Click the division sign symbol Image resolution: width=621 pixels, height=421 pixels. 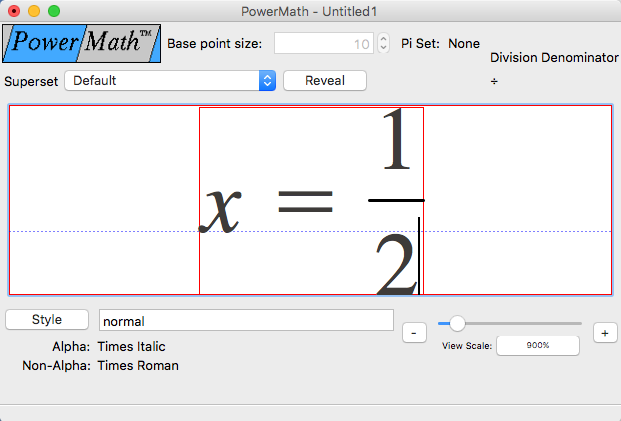click(x=494, y=81)
